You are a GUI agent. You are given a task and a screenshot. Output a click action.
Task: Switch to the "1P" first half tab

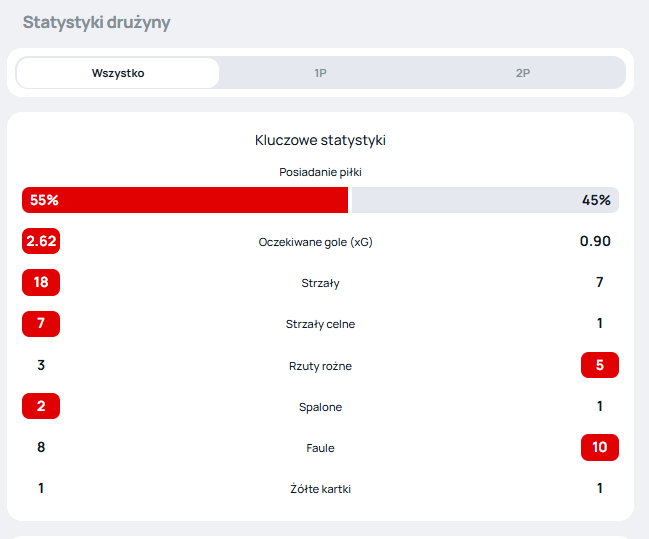320,73
